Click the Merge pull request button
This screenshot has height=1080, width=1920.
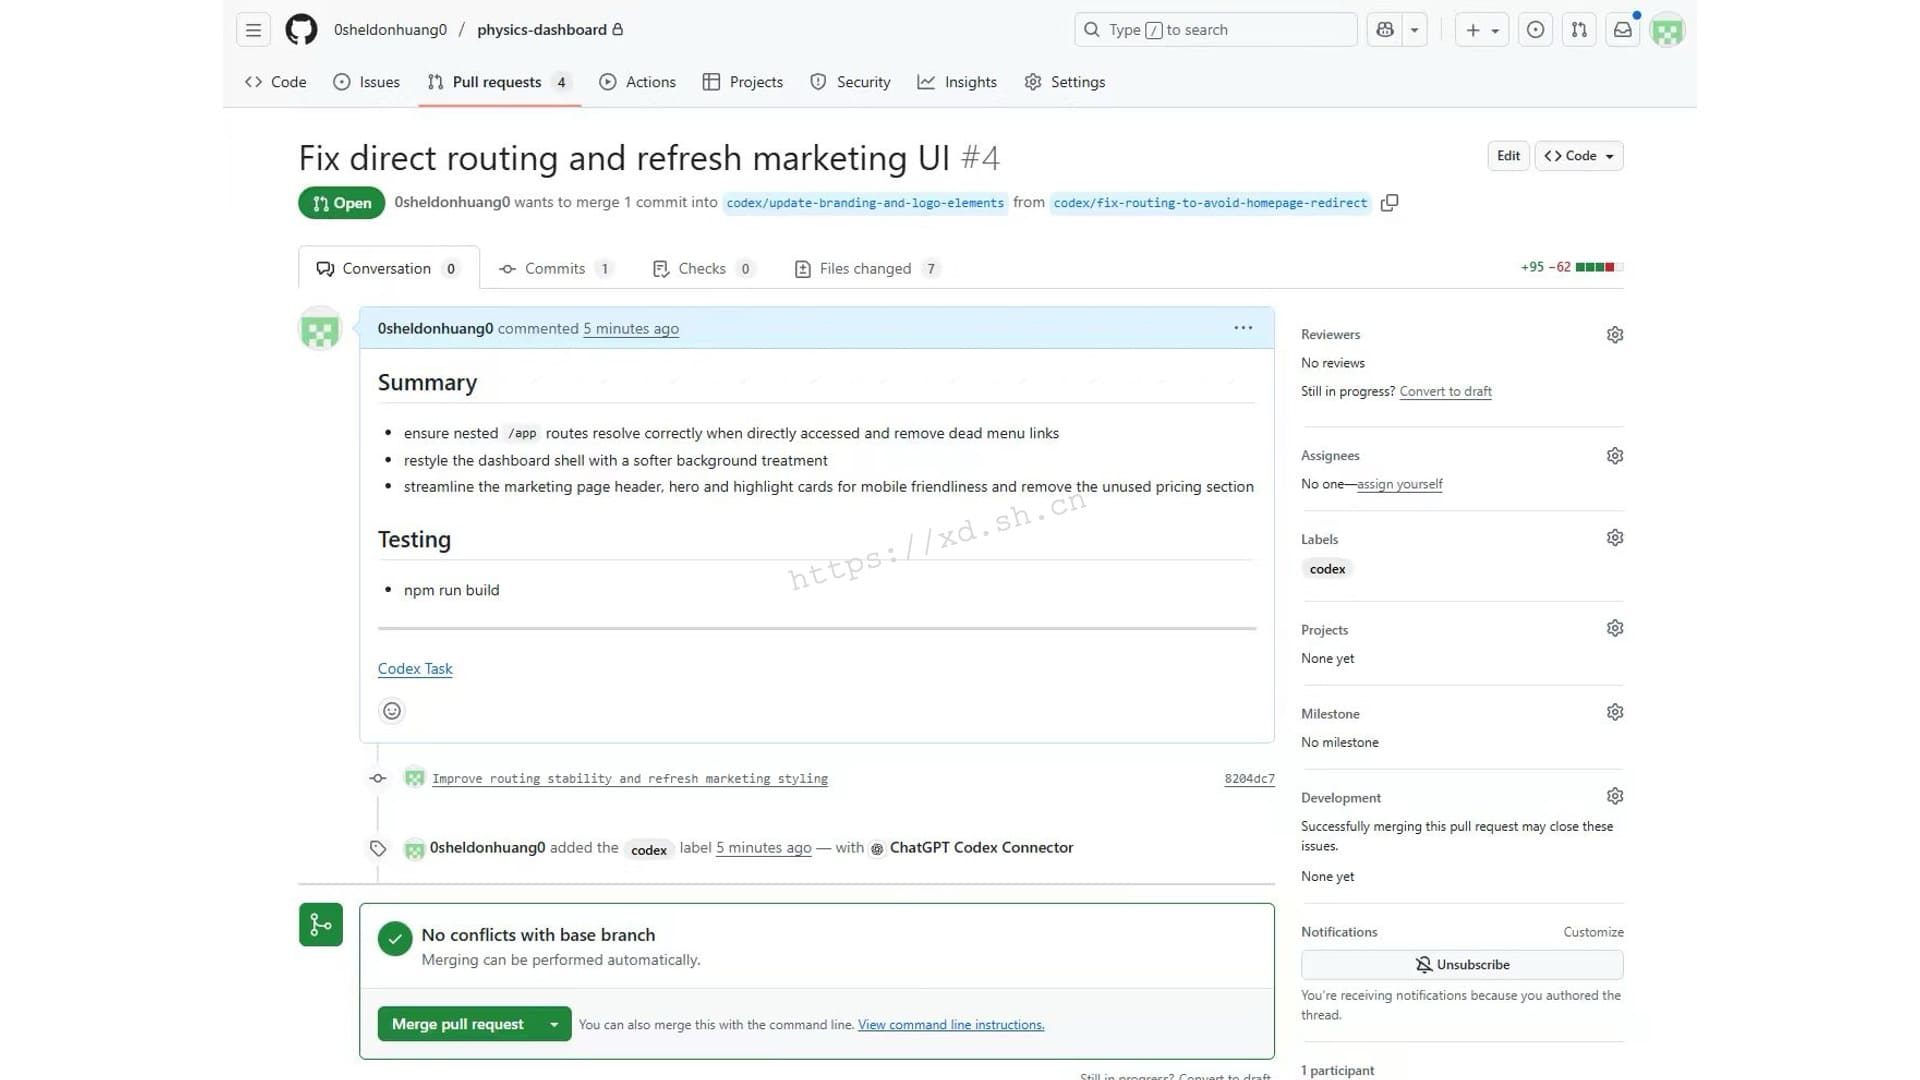click(x=457, y=1024)
